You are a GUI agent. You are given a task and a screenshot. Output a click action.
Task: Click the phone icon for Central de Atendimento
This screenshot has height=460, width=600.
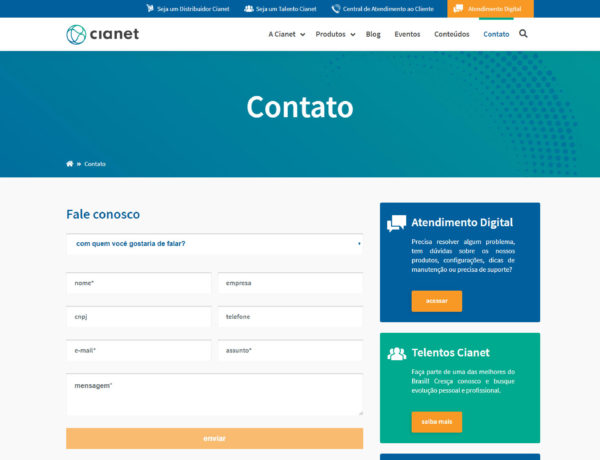(336, 8)
